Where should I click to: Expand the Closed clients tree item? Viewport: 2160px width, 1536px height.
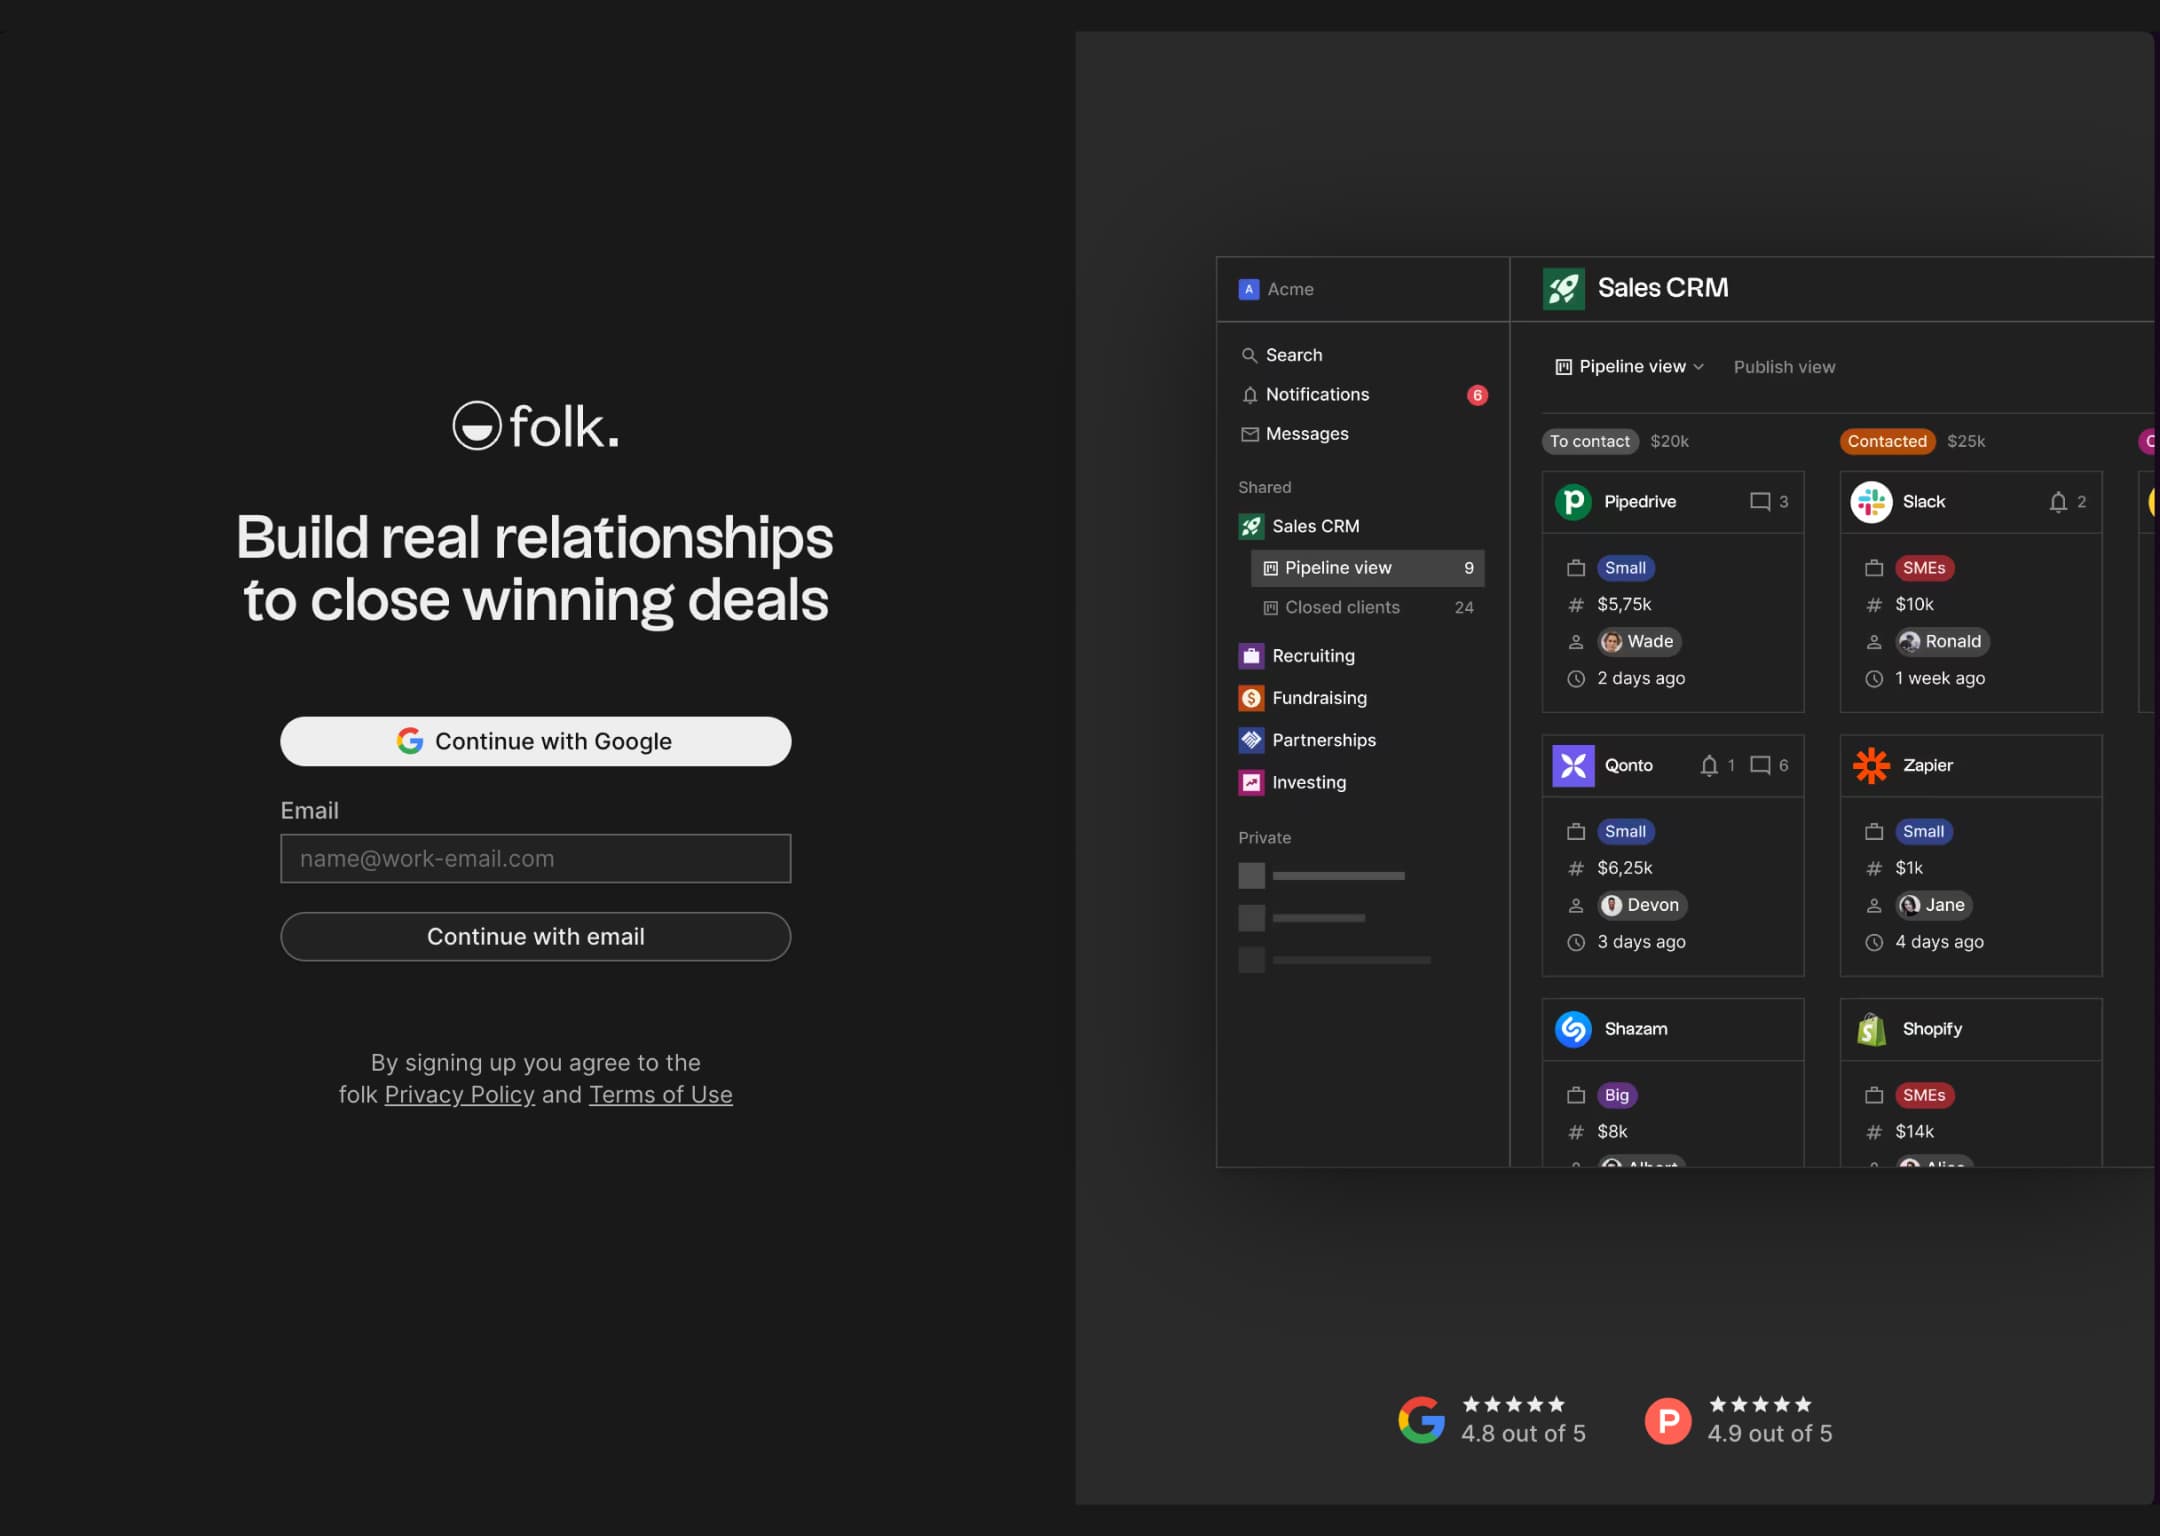pyautogui.click(x=1343, y=607)
